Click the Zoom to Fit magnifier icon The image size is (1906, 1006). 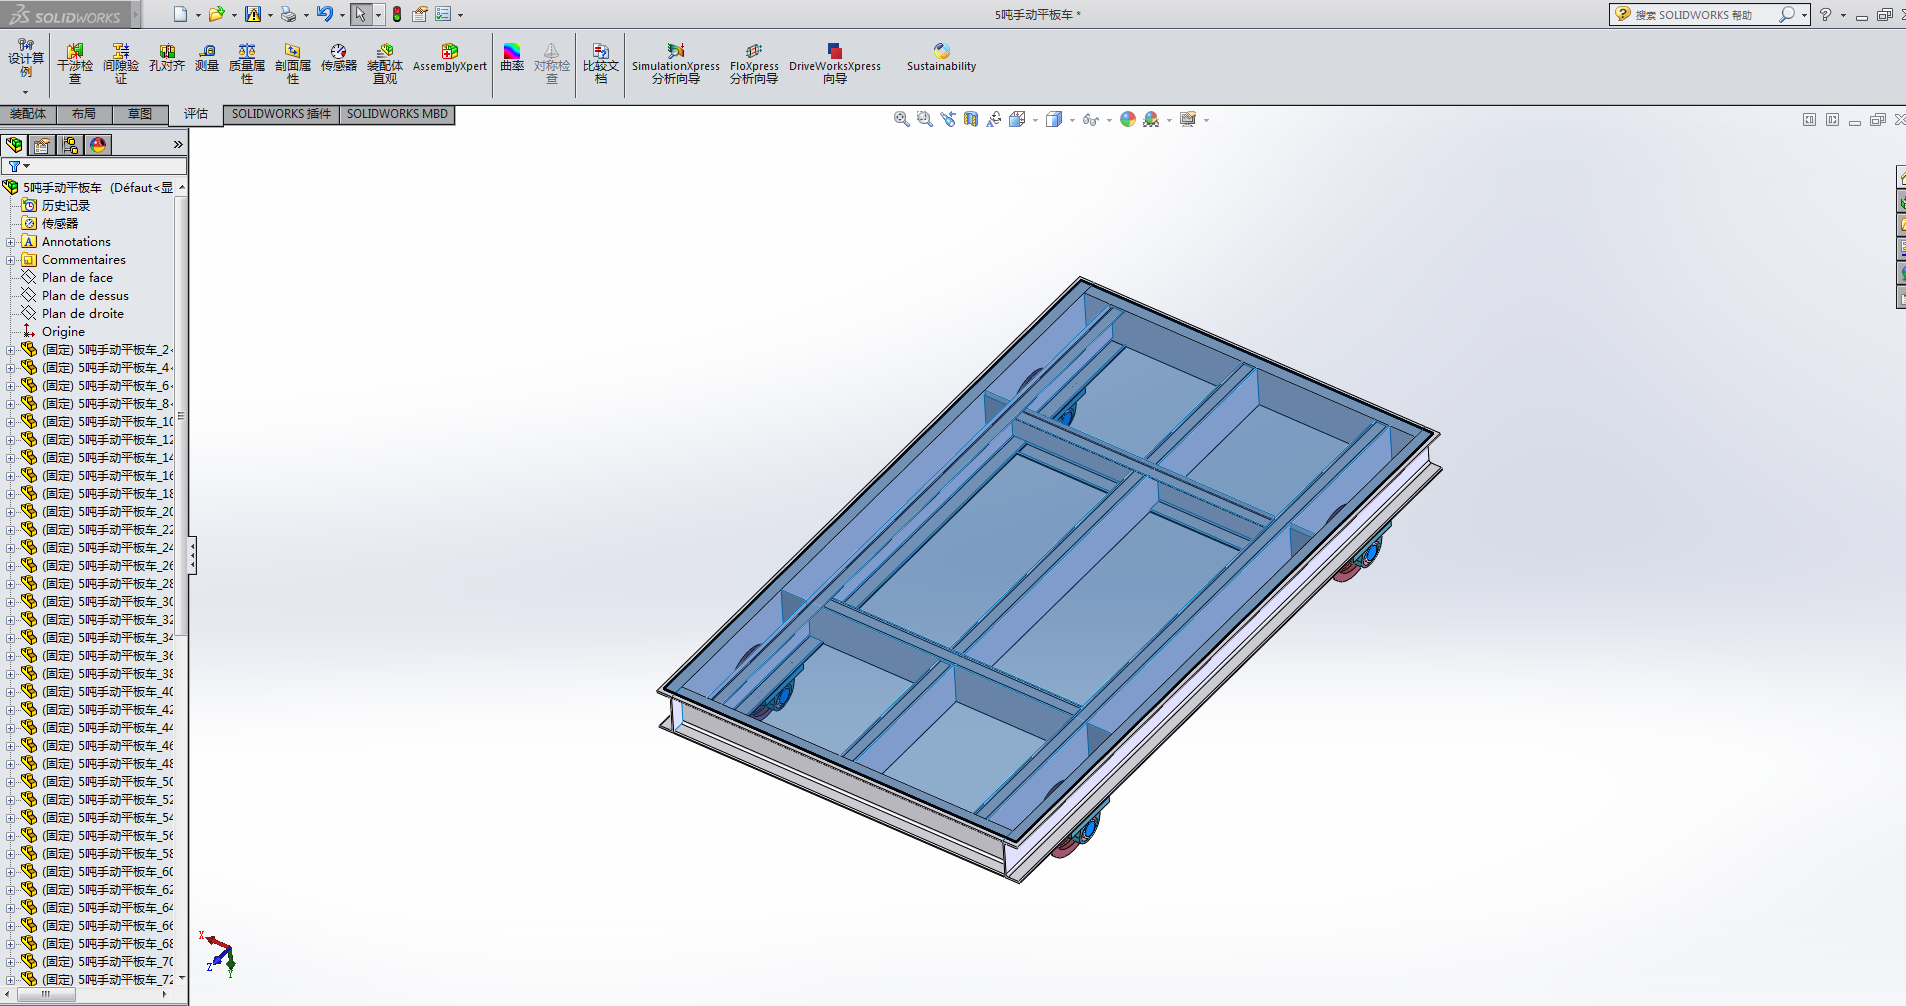pos(901,120)
